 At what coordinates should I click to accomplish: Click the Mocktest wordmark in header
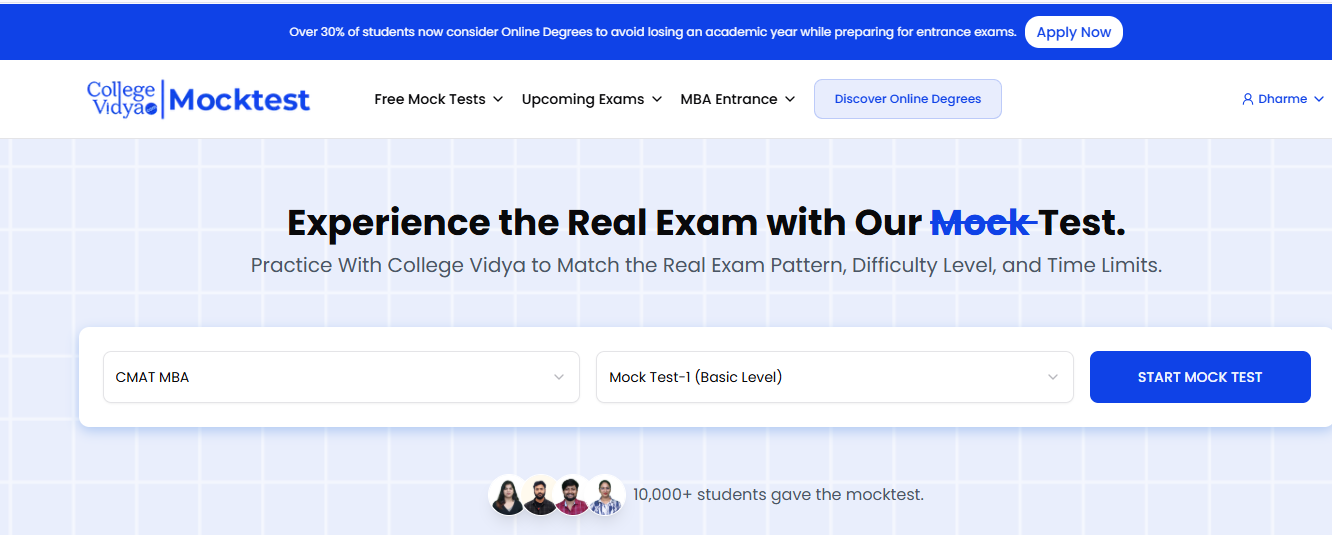[x=240, y=100]
